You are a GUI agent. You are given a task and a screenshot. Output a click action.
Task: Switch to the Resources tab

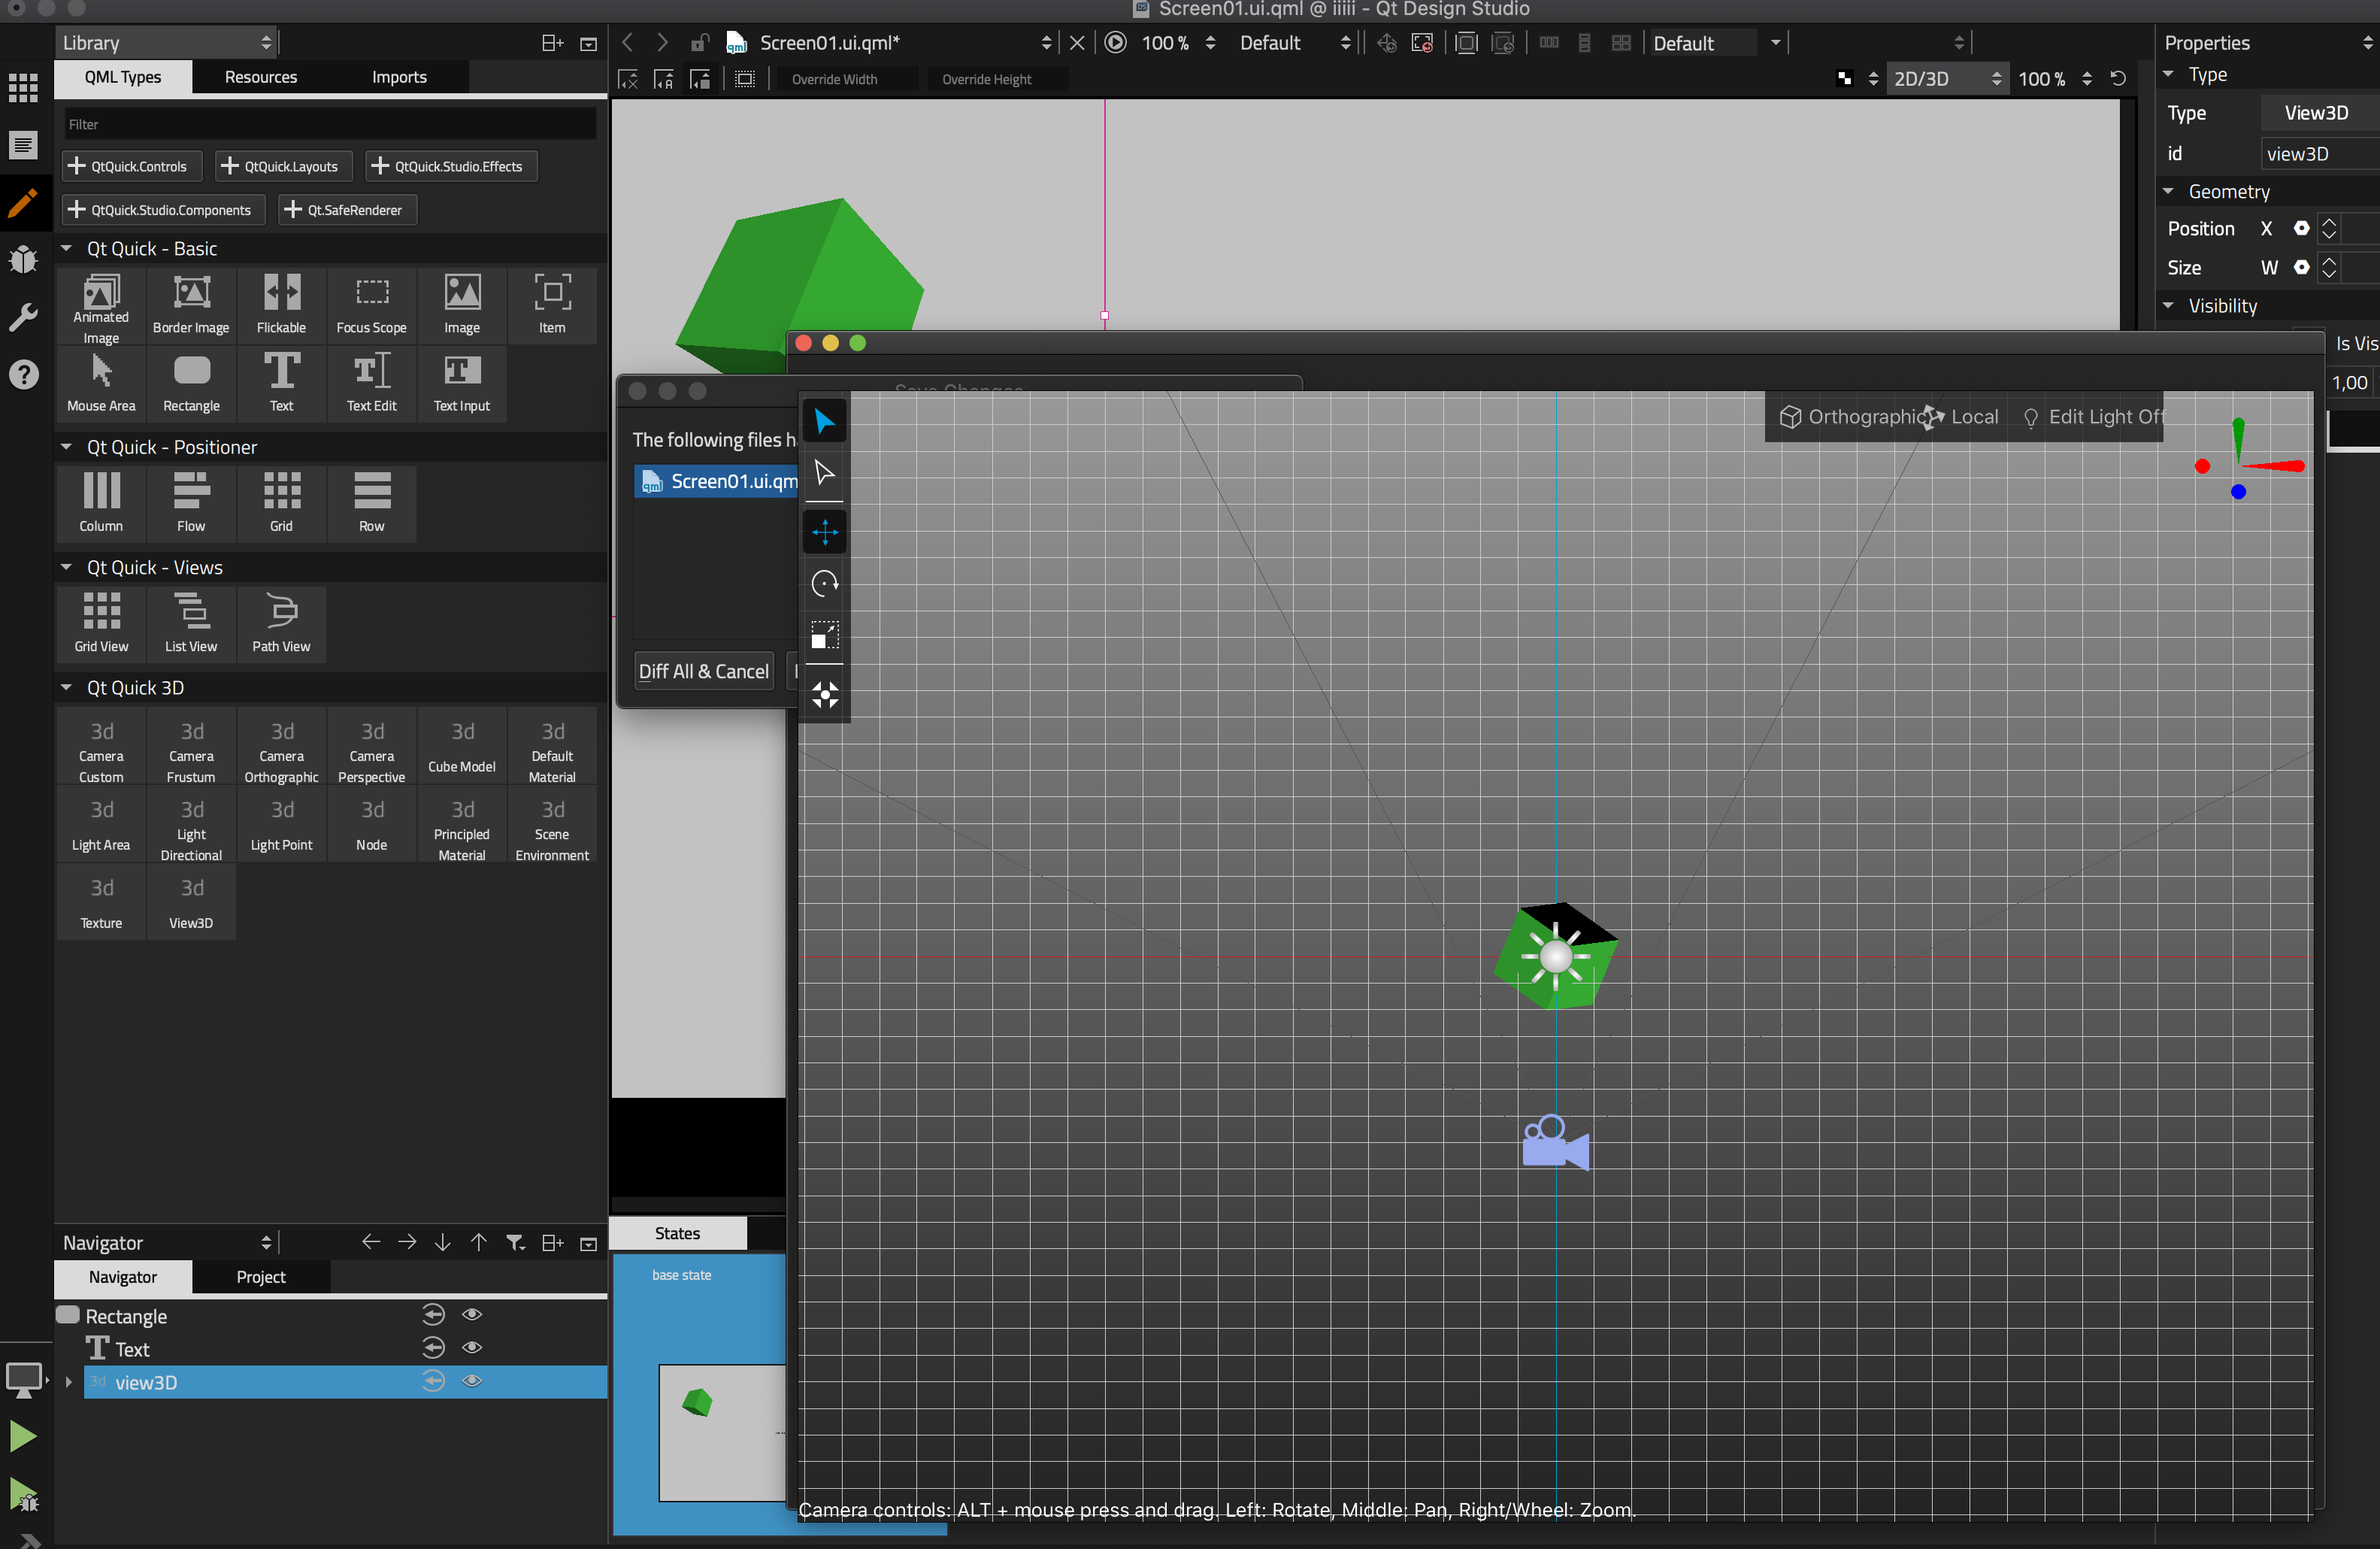pos(260,77)
